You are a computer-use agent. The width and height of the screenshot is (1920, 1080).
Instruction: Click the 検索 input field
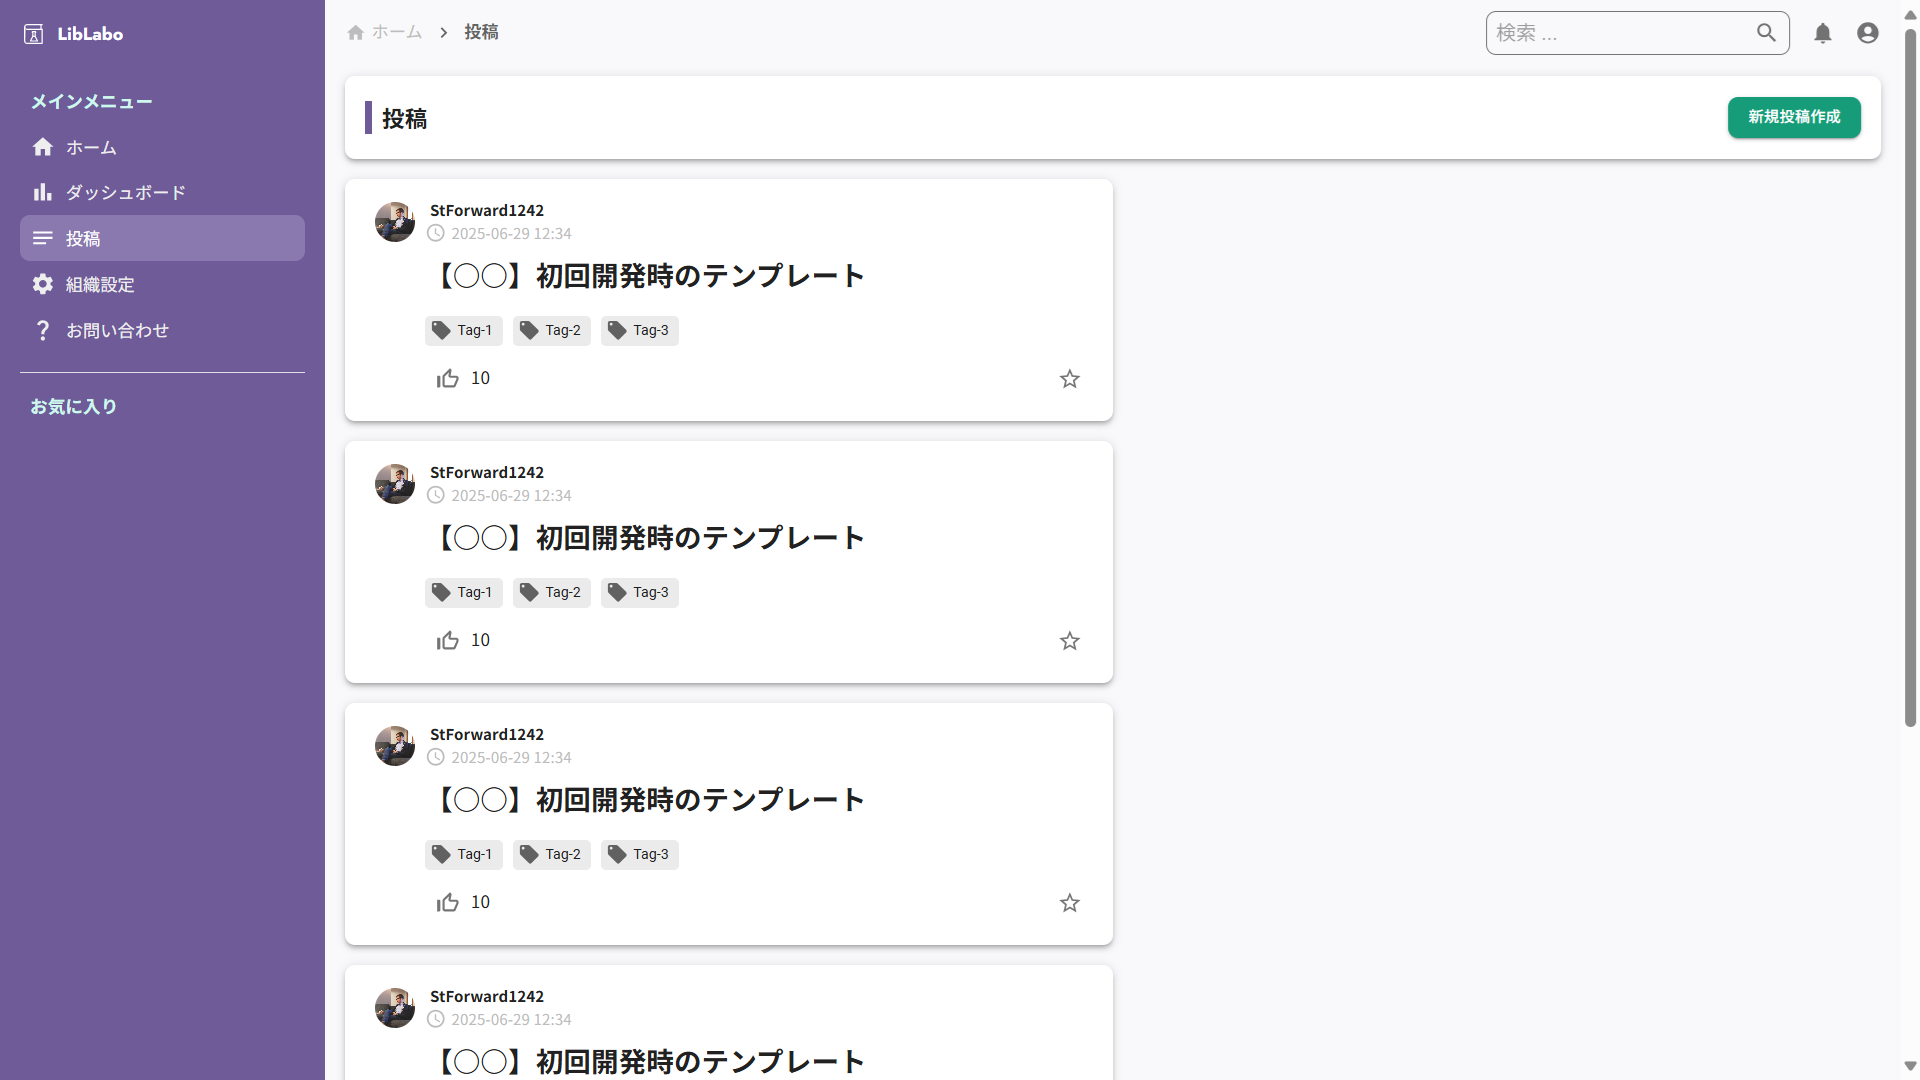pyautogui.click(x=1620, y=33)
